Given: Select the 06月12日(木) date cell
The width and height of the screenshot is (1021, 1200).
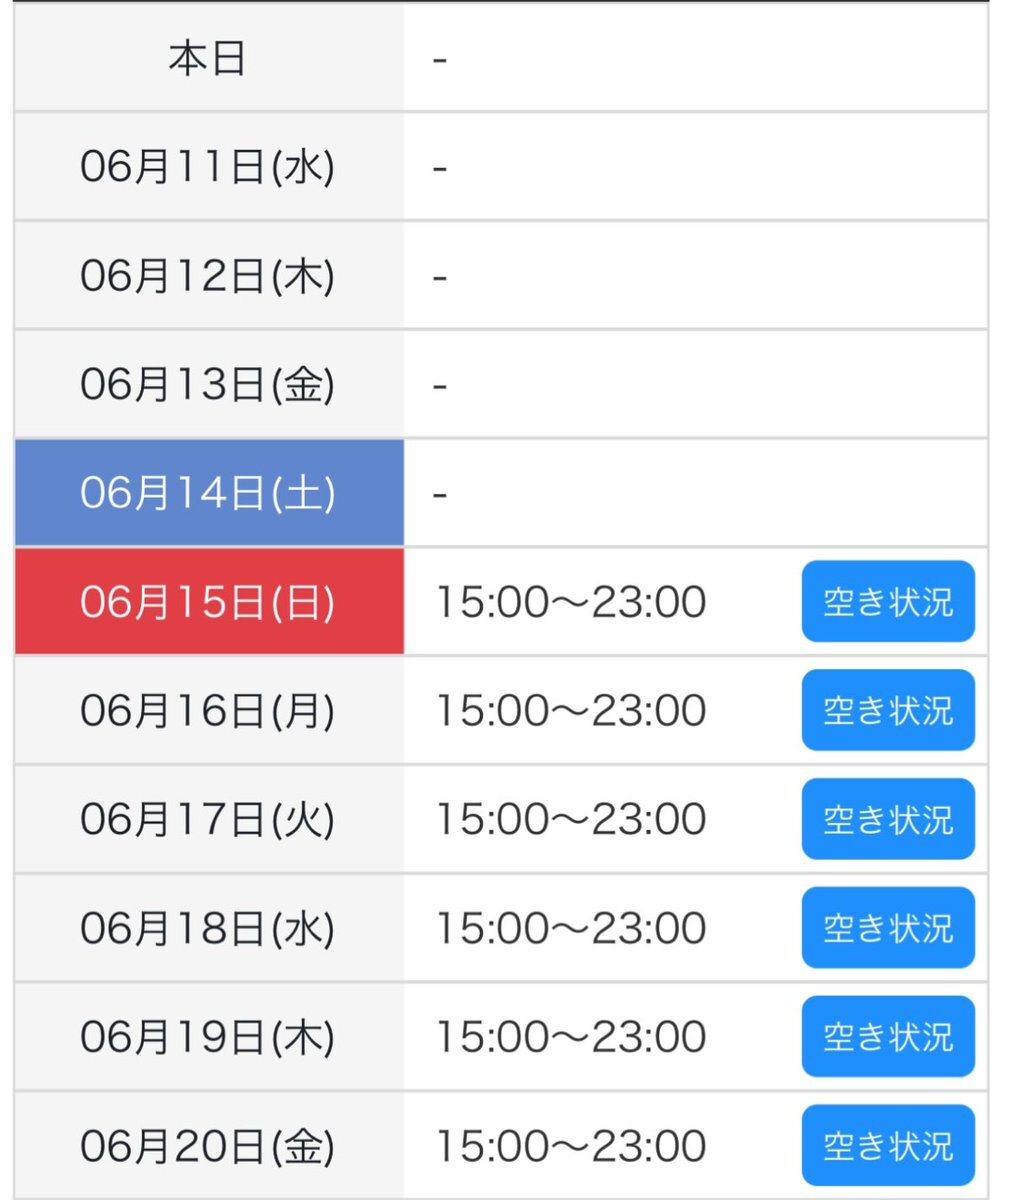Looking at the screenshot, I should [209, 275].
